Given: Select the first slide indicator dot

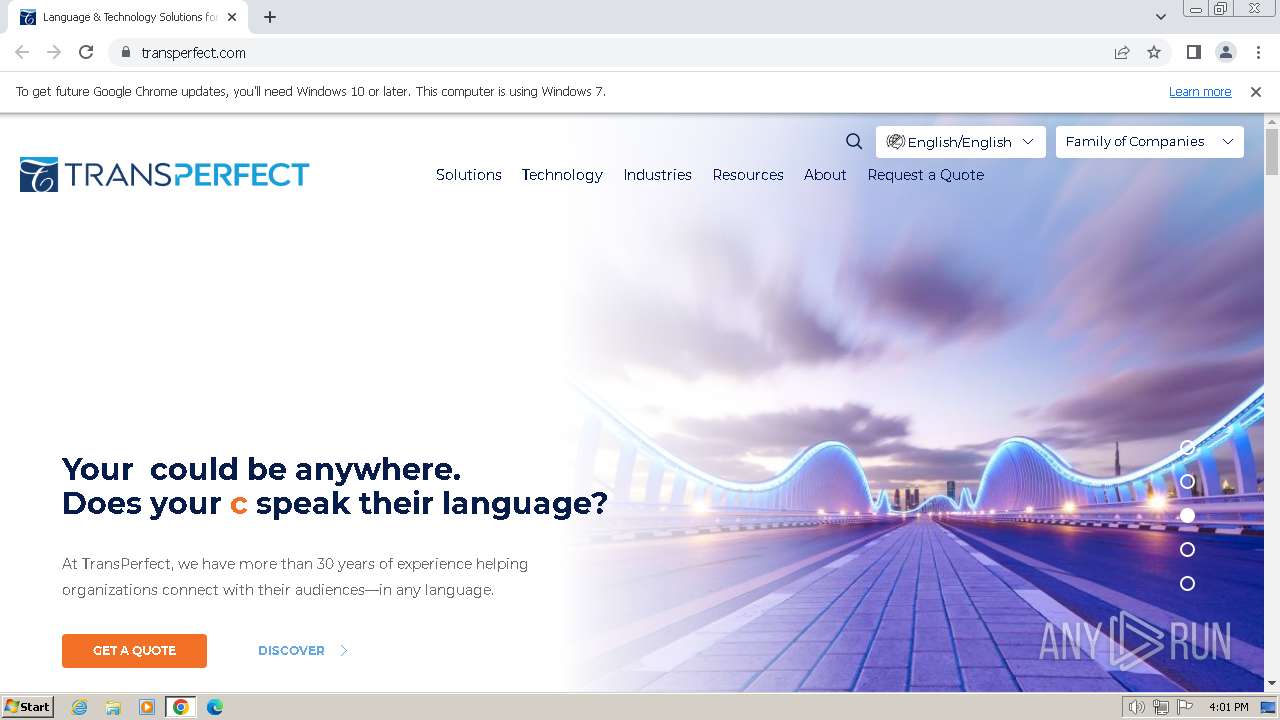Looking at the screenshot, I should [1187, 448].
